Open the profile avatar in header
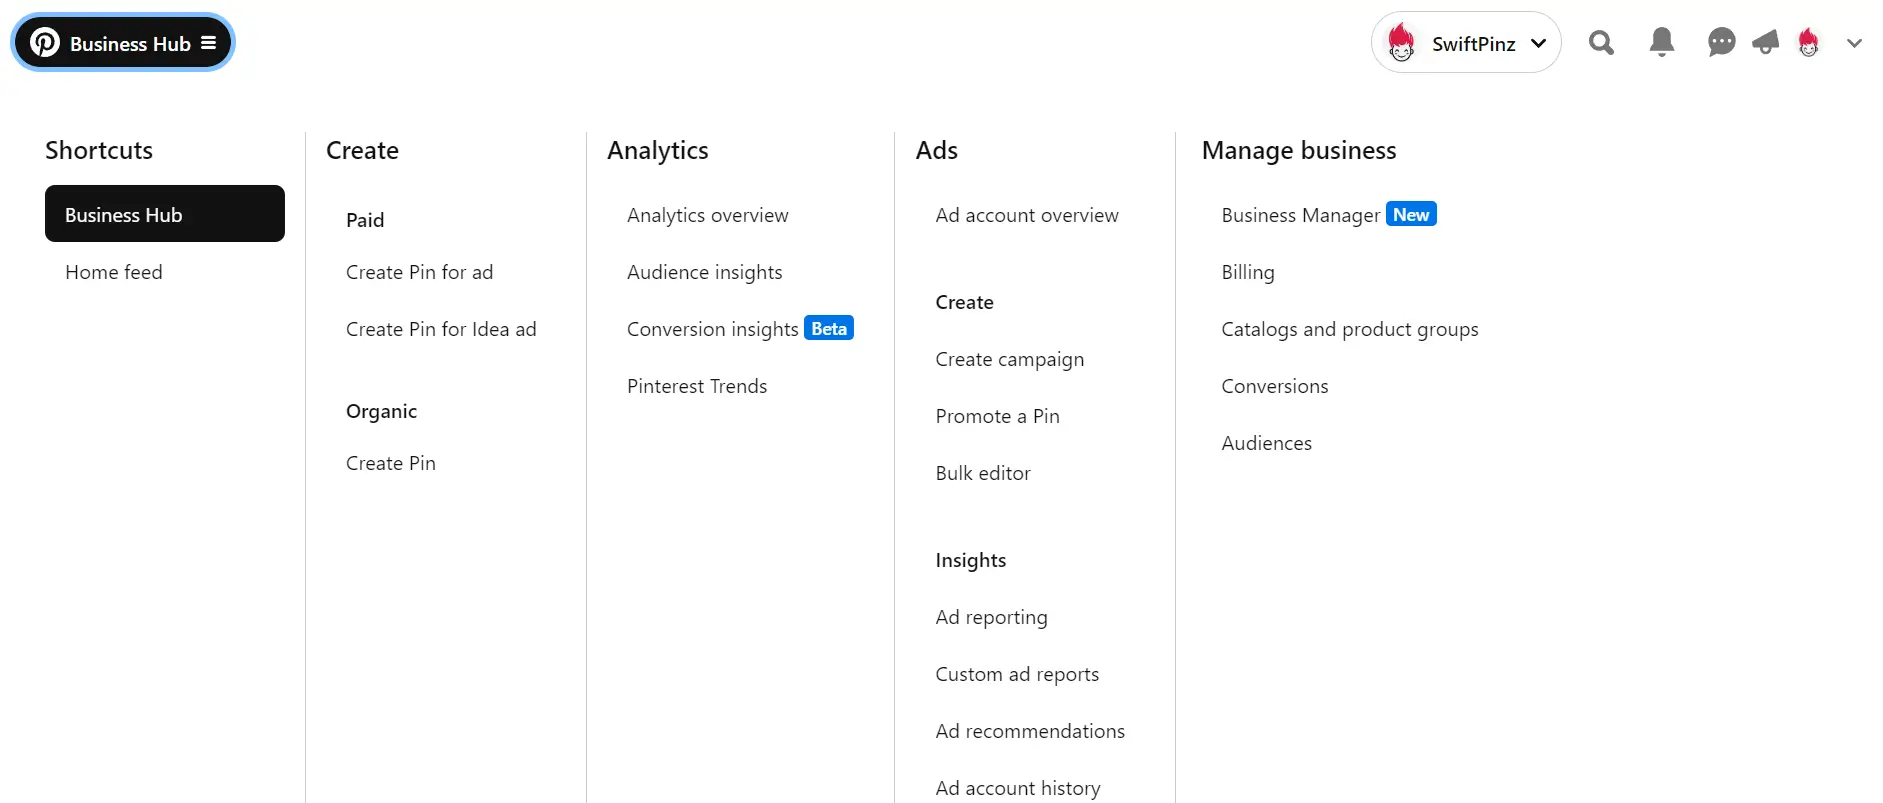Screen dimensions: 1883x803 [1808, 43]
